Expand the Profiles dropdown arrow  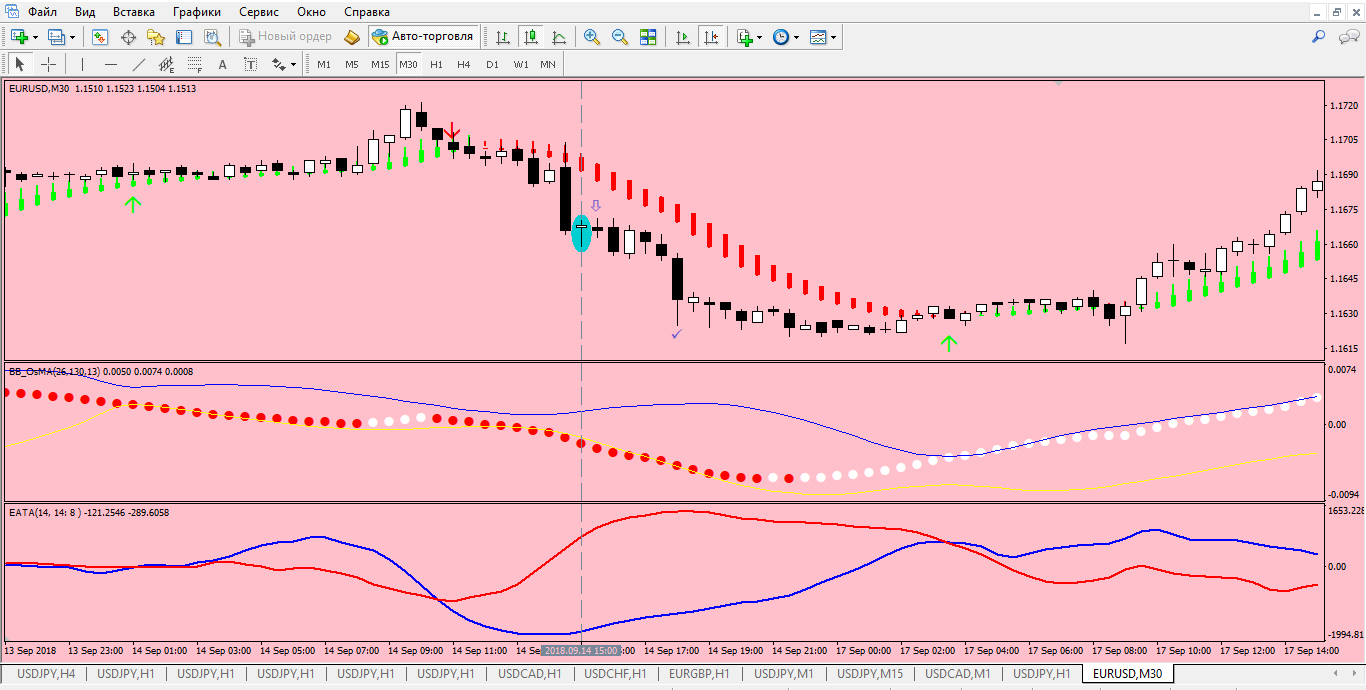[72, 37]
